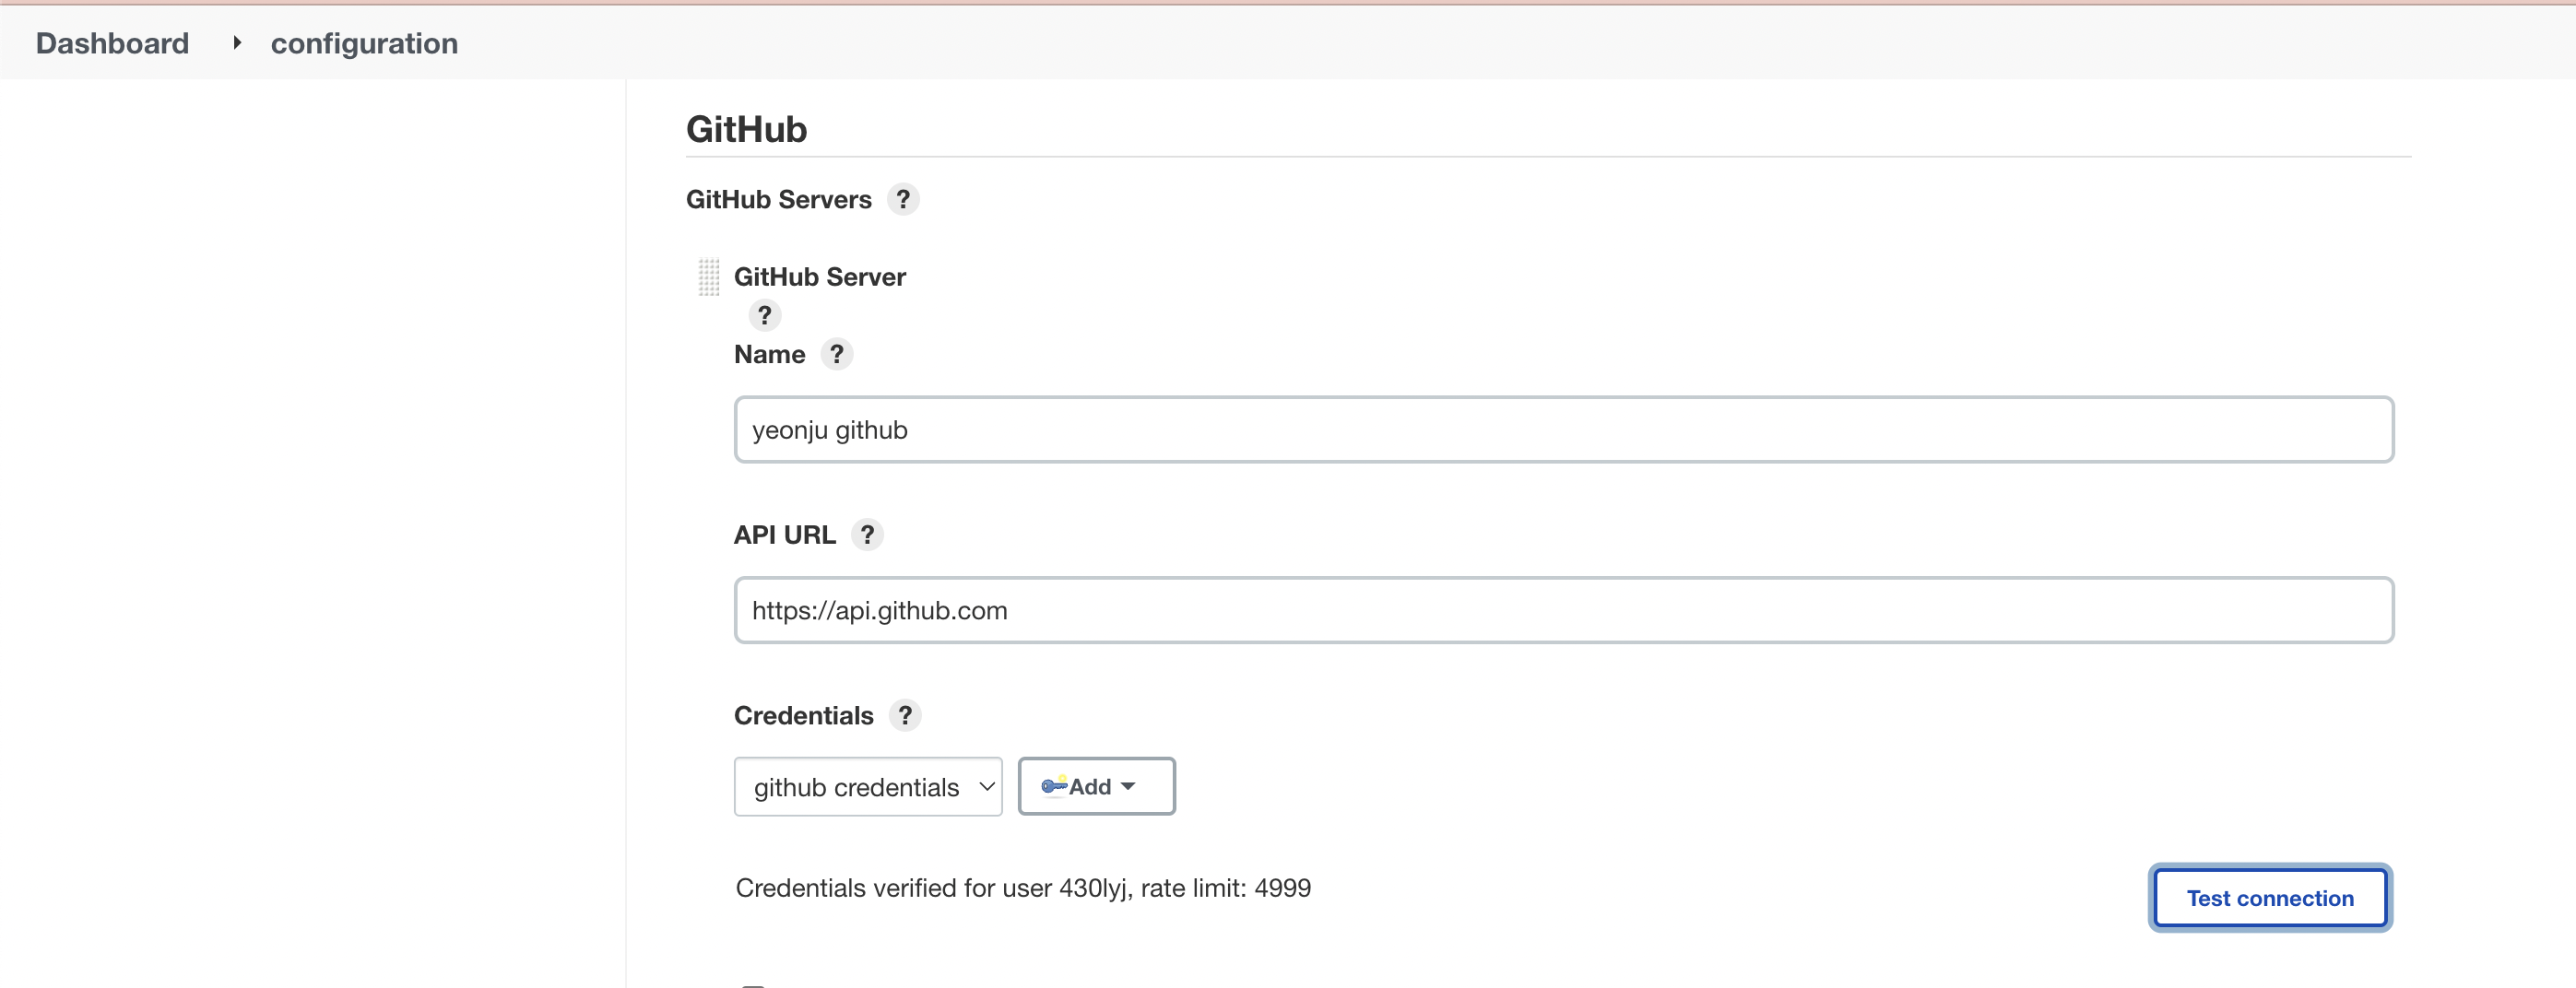The image size is (2576, 988).
Task: Expand the Add credentials menu
Action: pos(1097,787)
